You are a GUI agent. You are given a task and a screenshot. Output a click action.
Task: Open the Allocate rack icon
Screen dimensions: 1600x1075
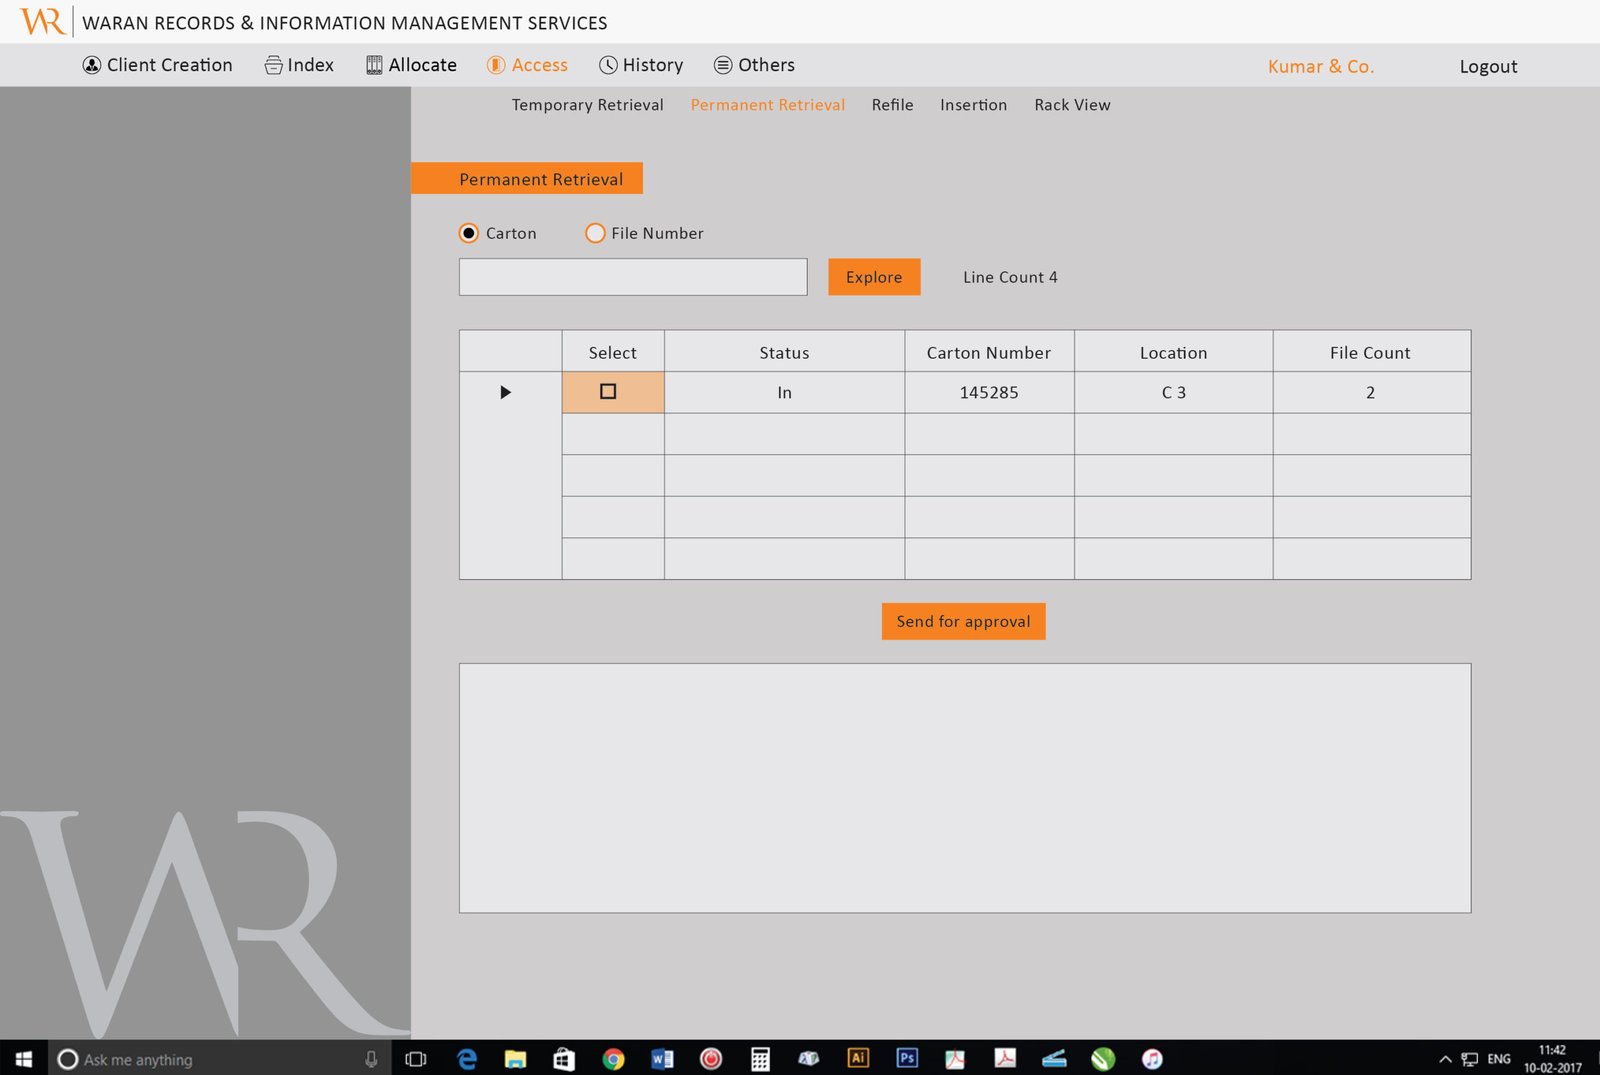(x=374, y=65)
